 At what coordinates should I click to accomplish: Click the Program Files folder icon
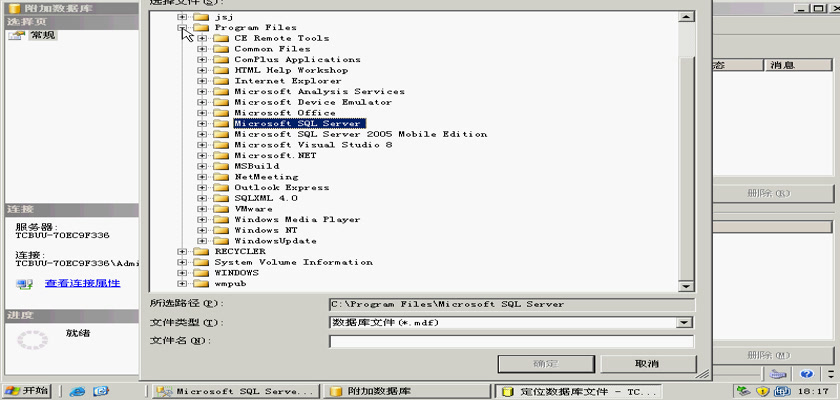201,27
